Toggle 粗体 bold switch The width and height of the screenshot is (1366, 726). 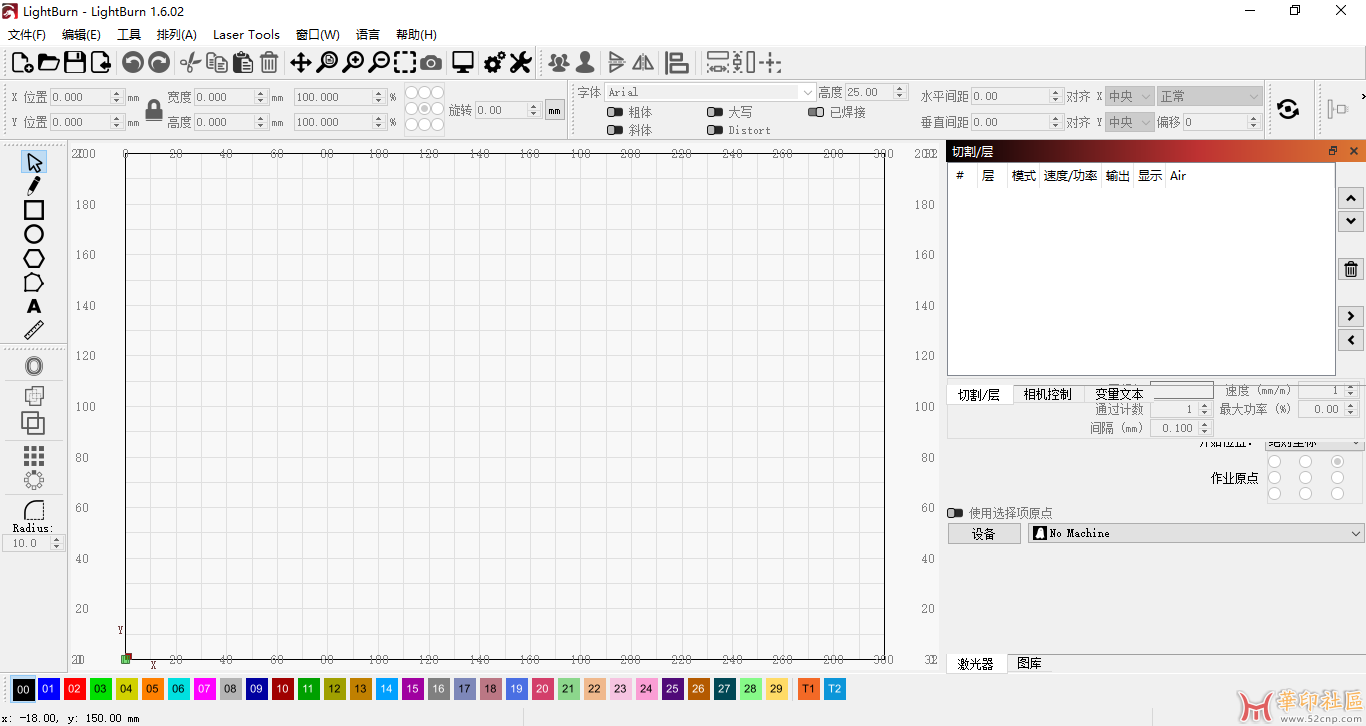(x=614, y=113)
